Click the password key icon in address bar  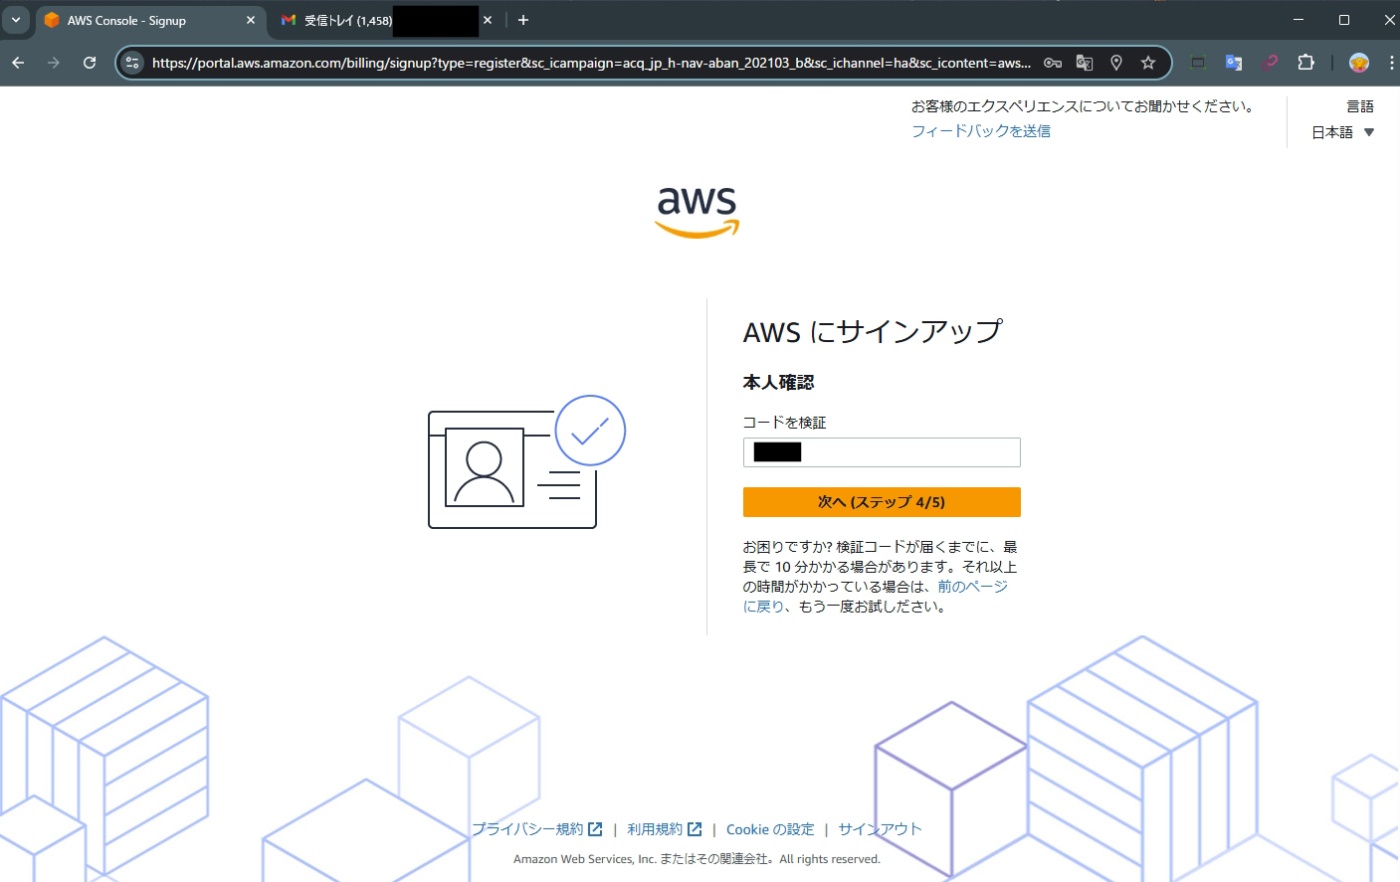(x=1052, y=62)
